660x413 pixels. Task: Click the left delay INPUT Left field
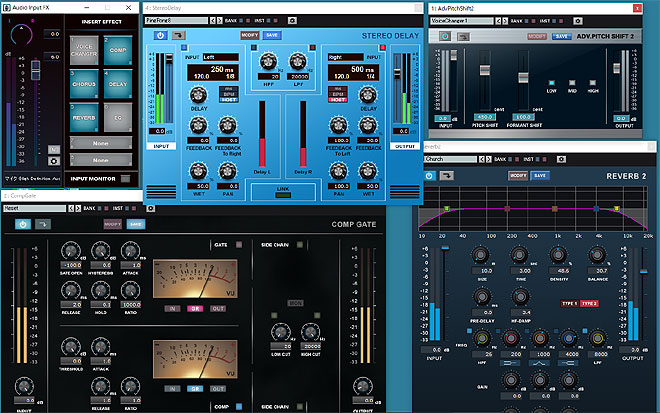[x=221, y=57]
